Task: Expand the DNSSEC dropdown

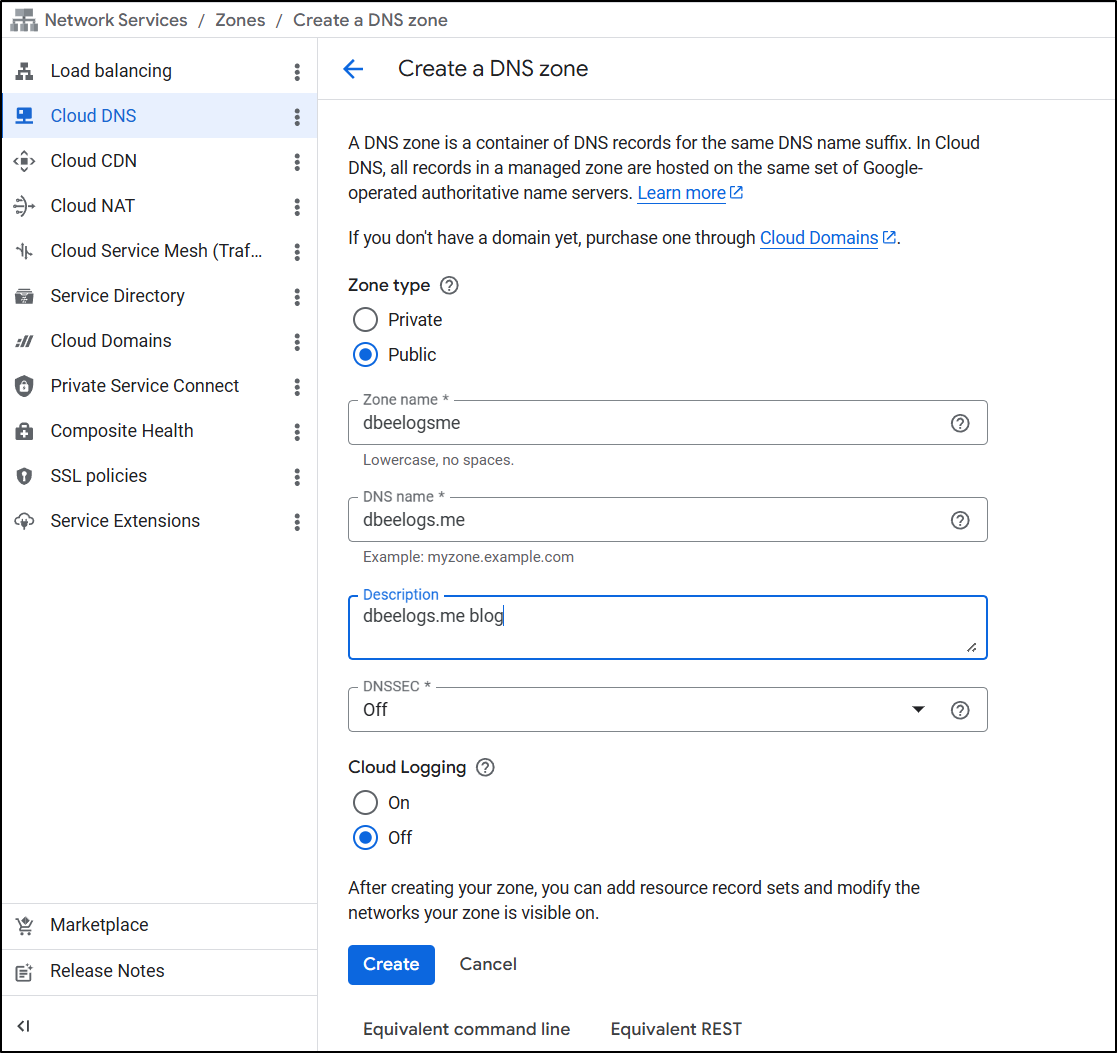Action: (x=917, y=710)
